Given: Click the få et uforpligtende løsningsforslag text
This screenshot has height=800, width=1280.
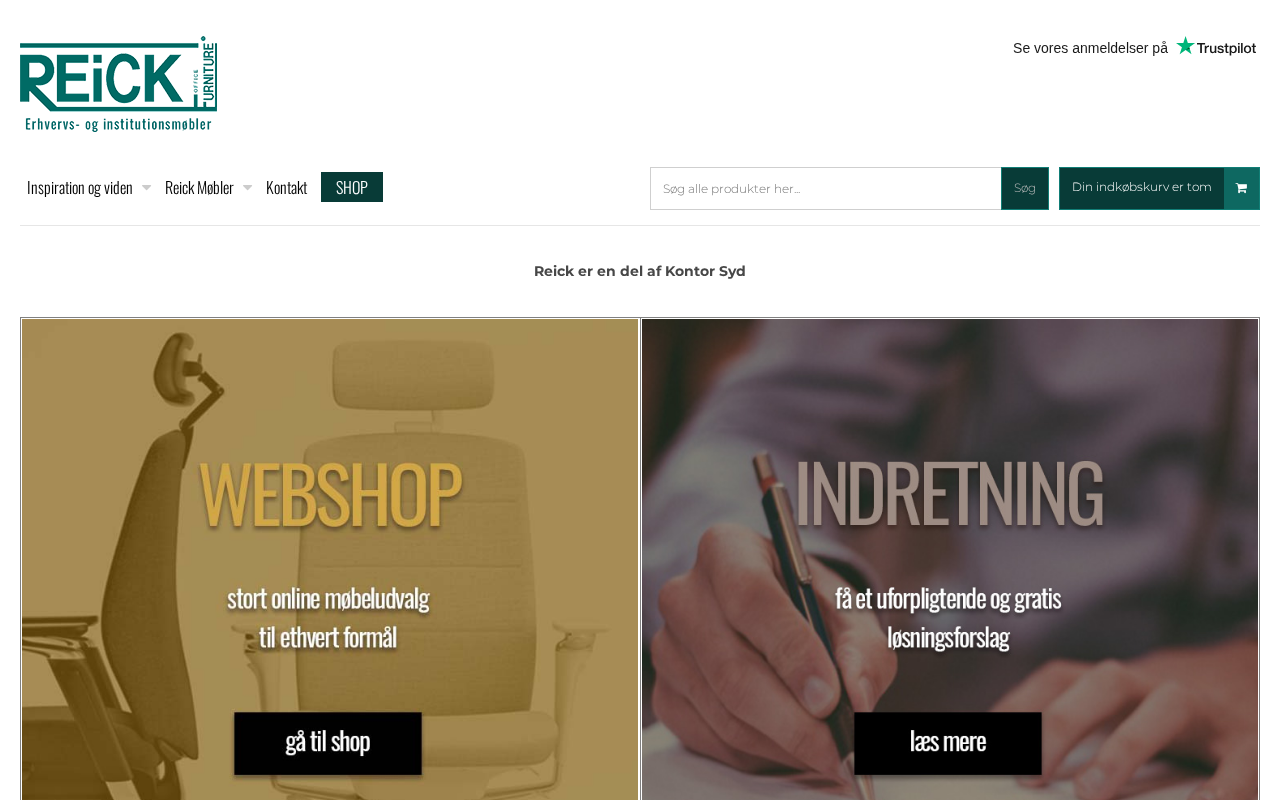Looking at the screenshot, I should click(x=948, y=618).
